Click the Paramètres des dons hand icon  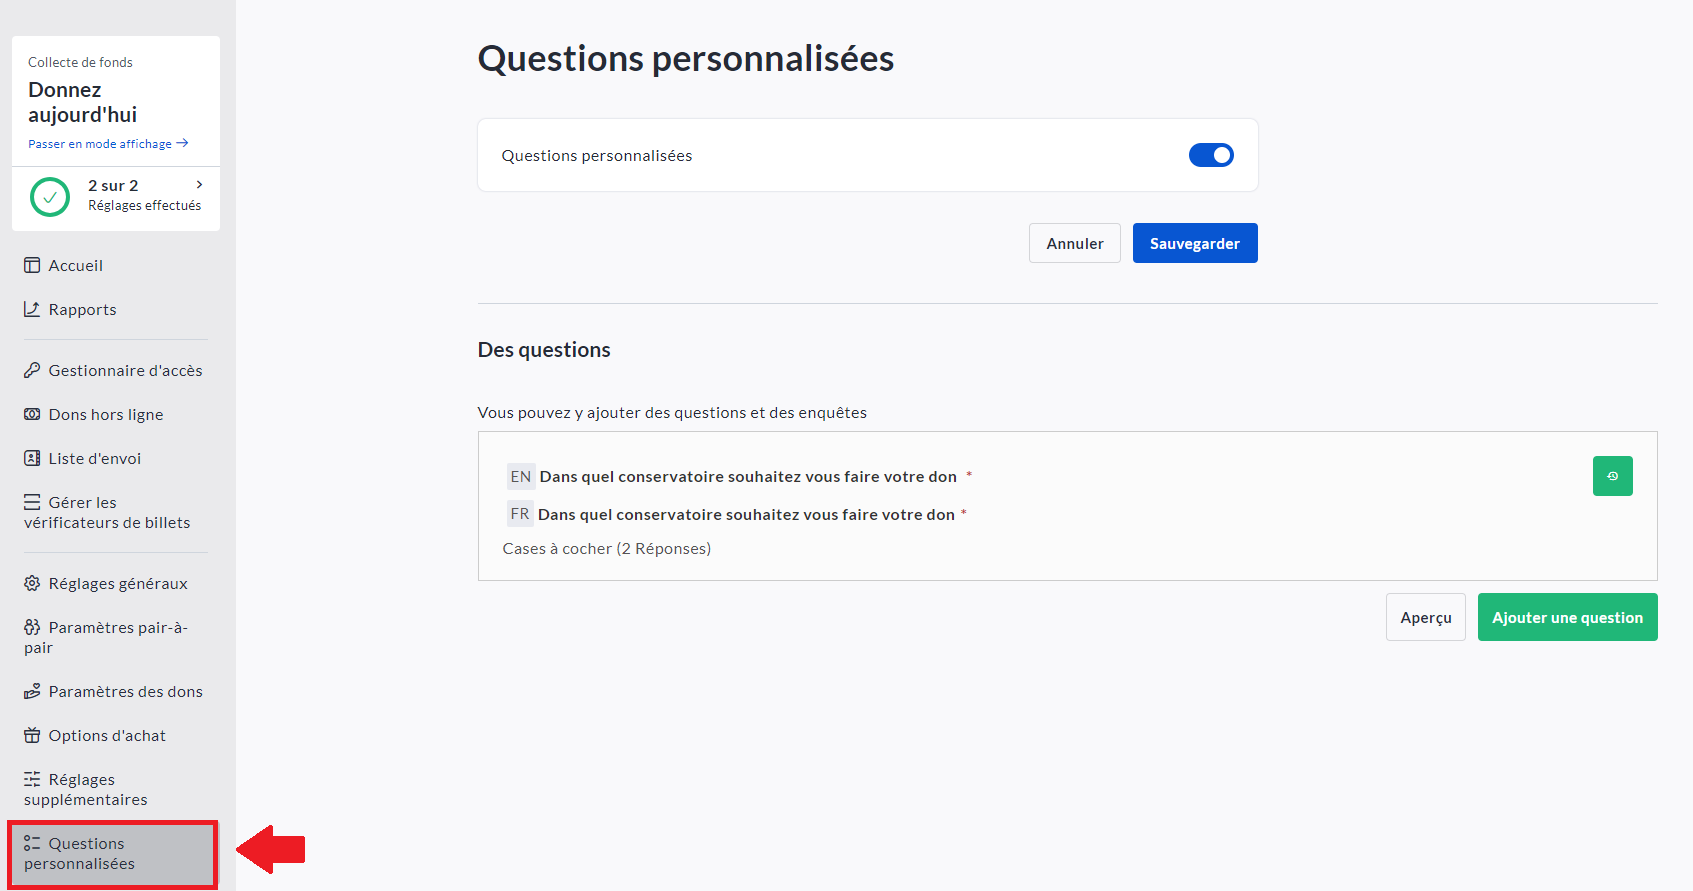[x=32, y=691]
